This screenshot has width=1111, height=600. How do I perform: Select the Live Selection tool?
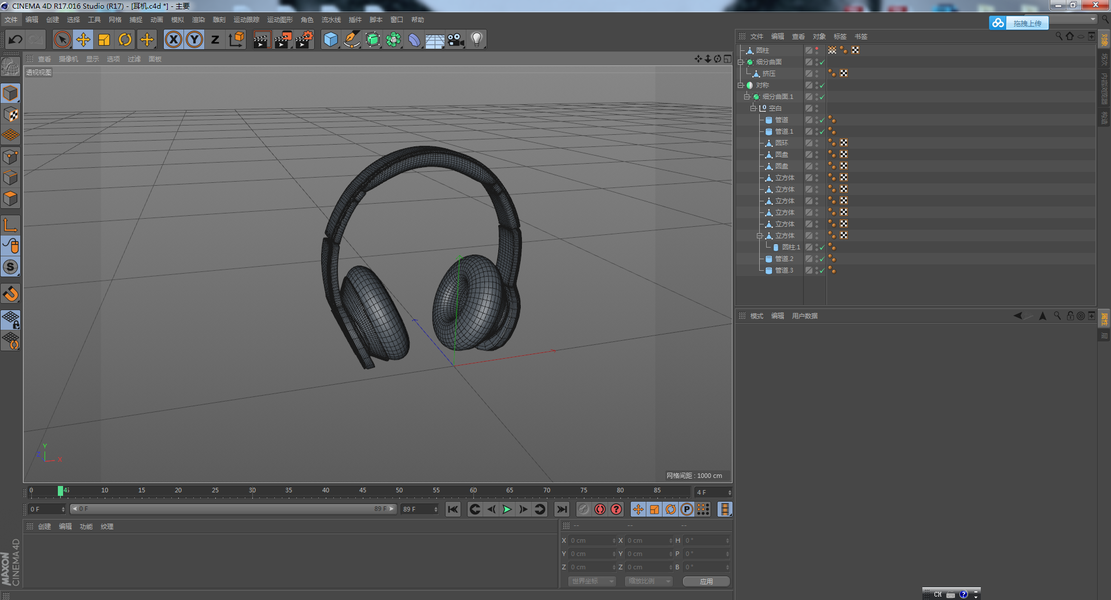pos(62,40)
